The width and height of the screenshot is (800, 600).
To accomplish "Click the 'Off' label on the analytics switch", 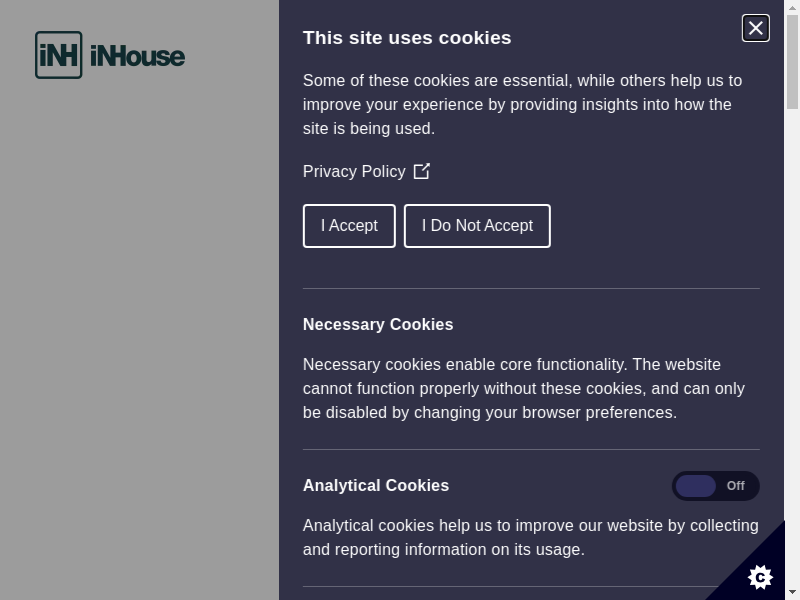I will [x=736, y=486].
